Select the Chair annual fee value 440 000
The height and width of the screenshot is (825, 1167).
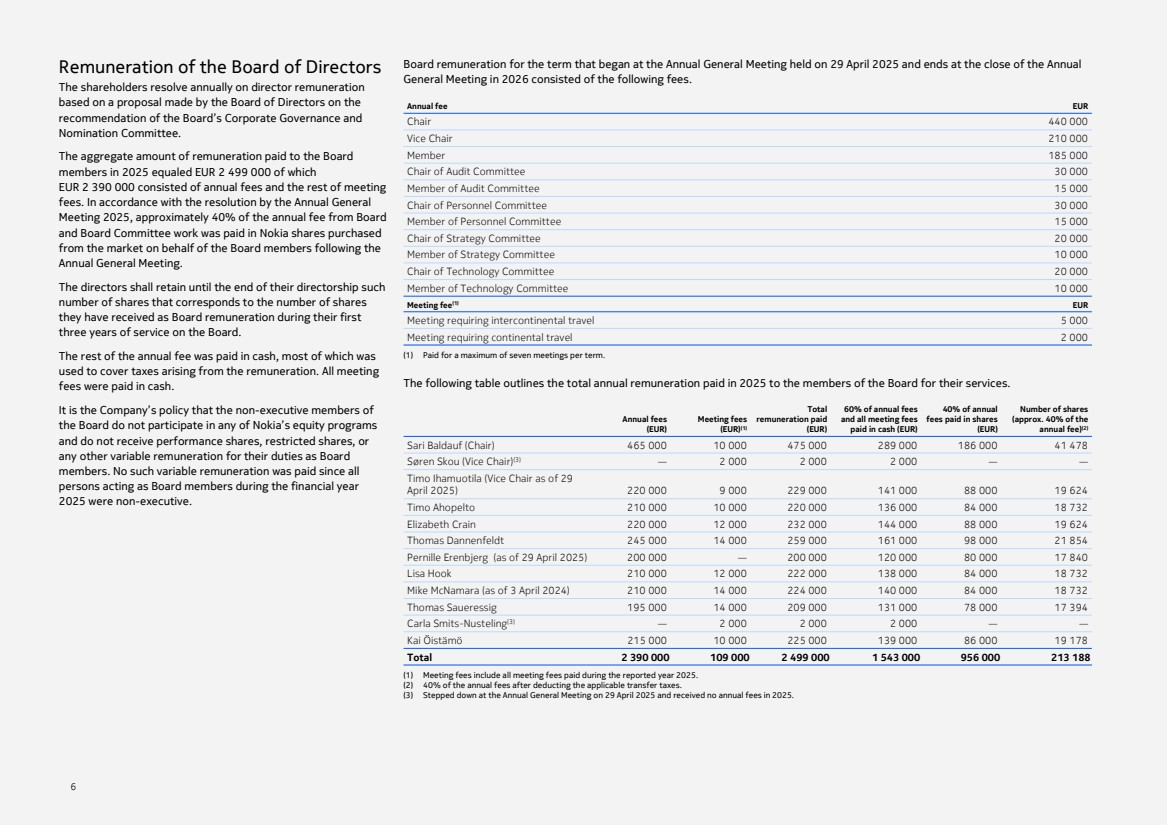1068,121
